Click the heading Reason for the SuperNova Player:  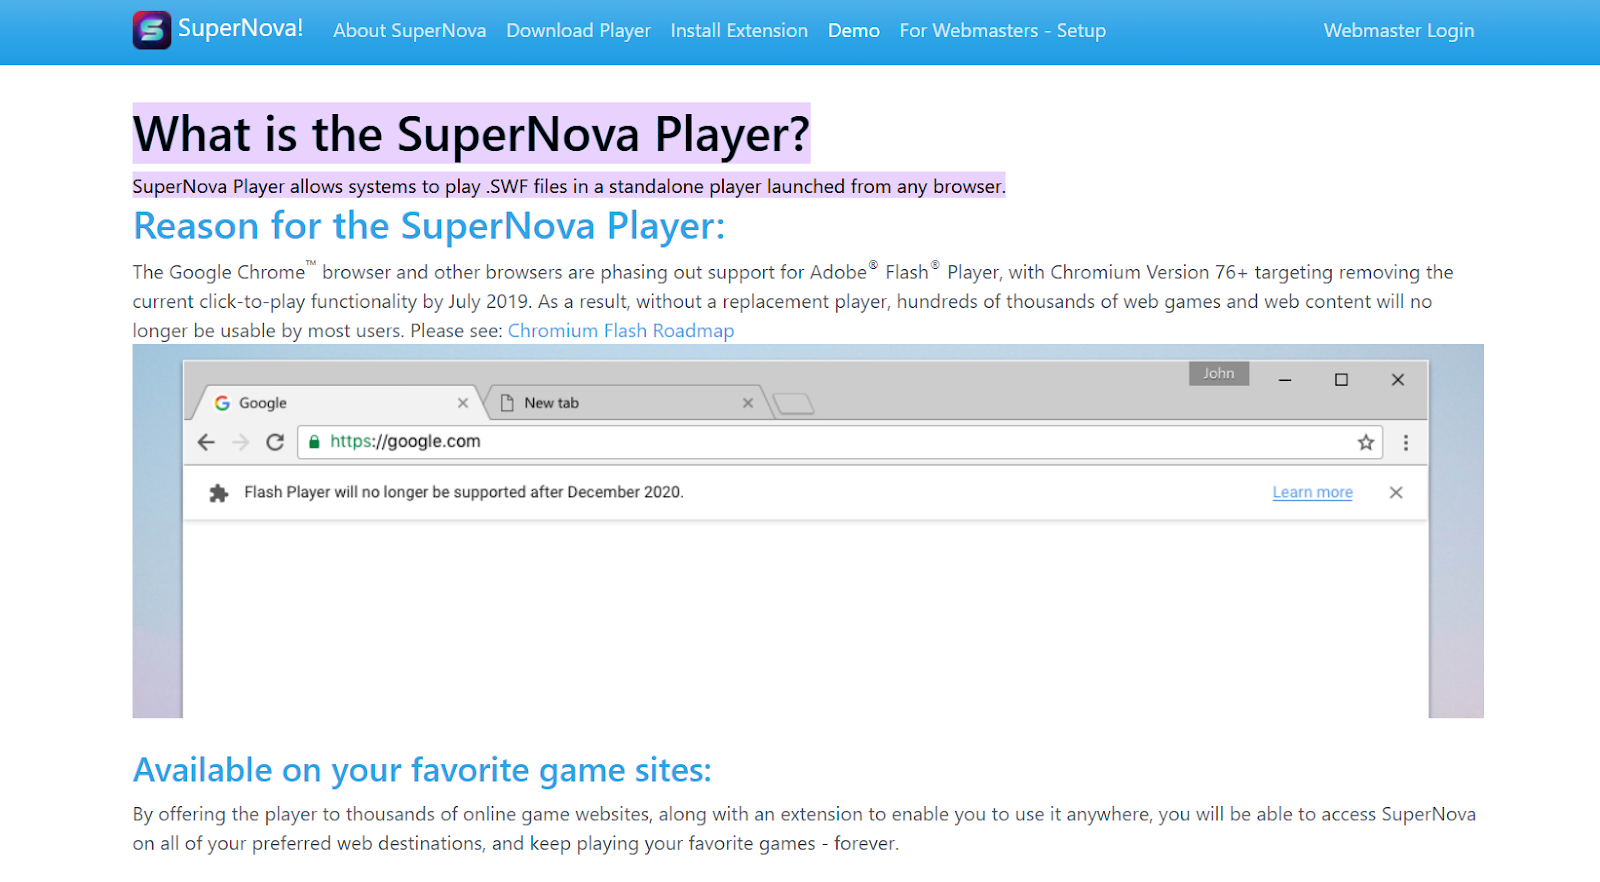click(429, 226)
